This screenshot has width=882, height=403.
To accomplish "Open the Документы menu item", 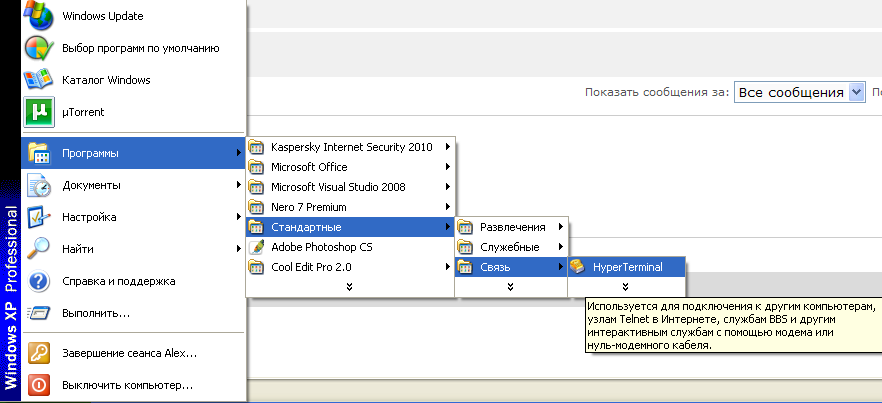I will click(91, 185).
